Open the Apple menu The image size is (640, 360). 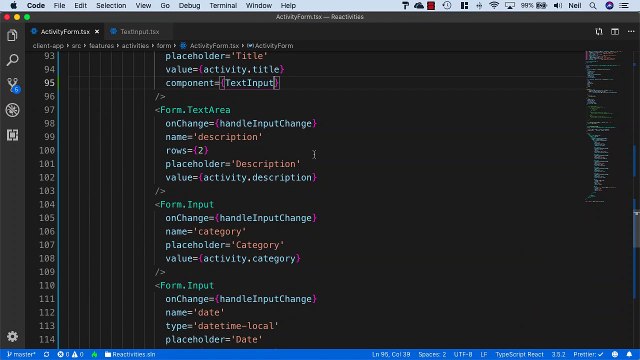(13, 5)
